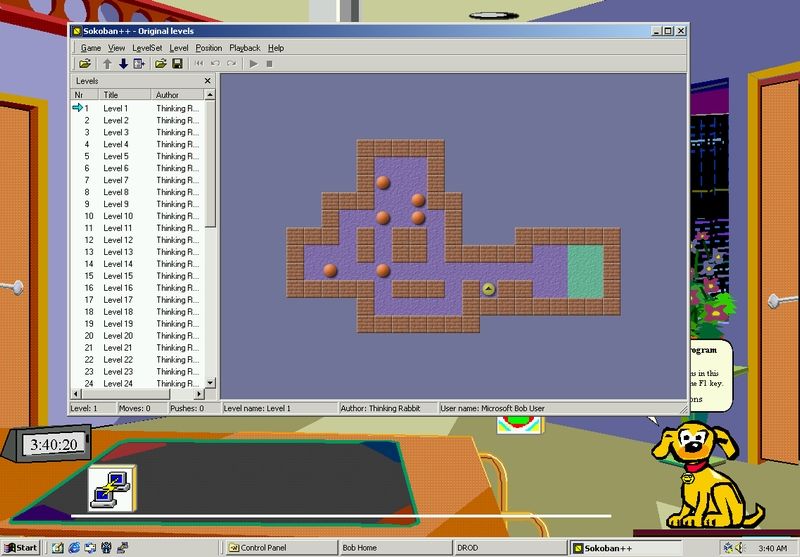Click the Author: Thinking Rabbit status field

click(388, 408)
